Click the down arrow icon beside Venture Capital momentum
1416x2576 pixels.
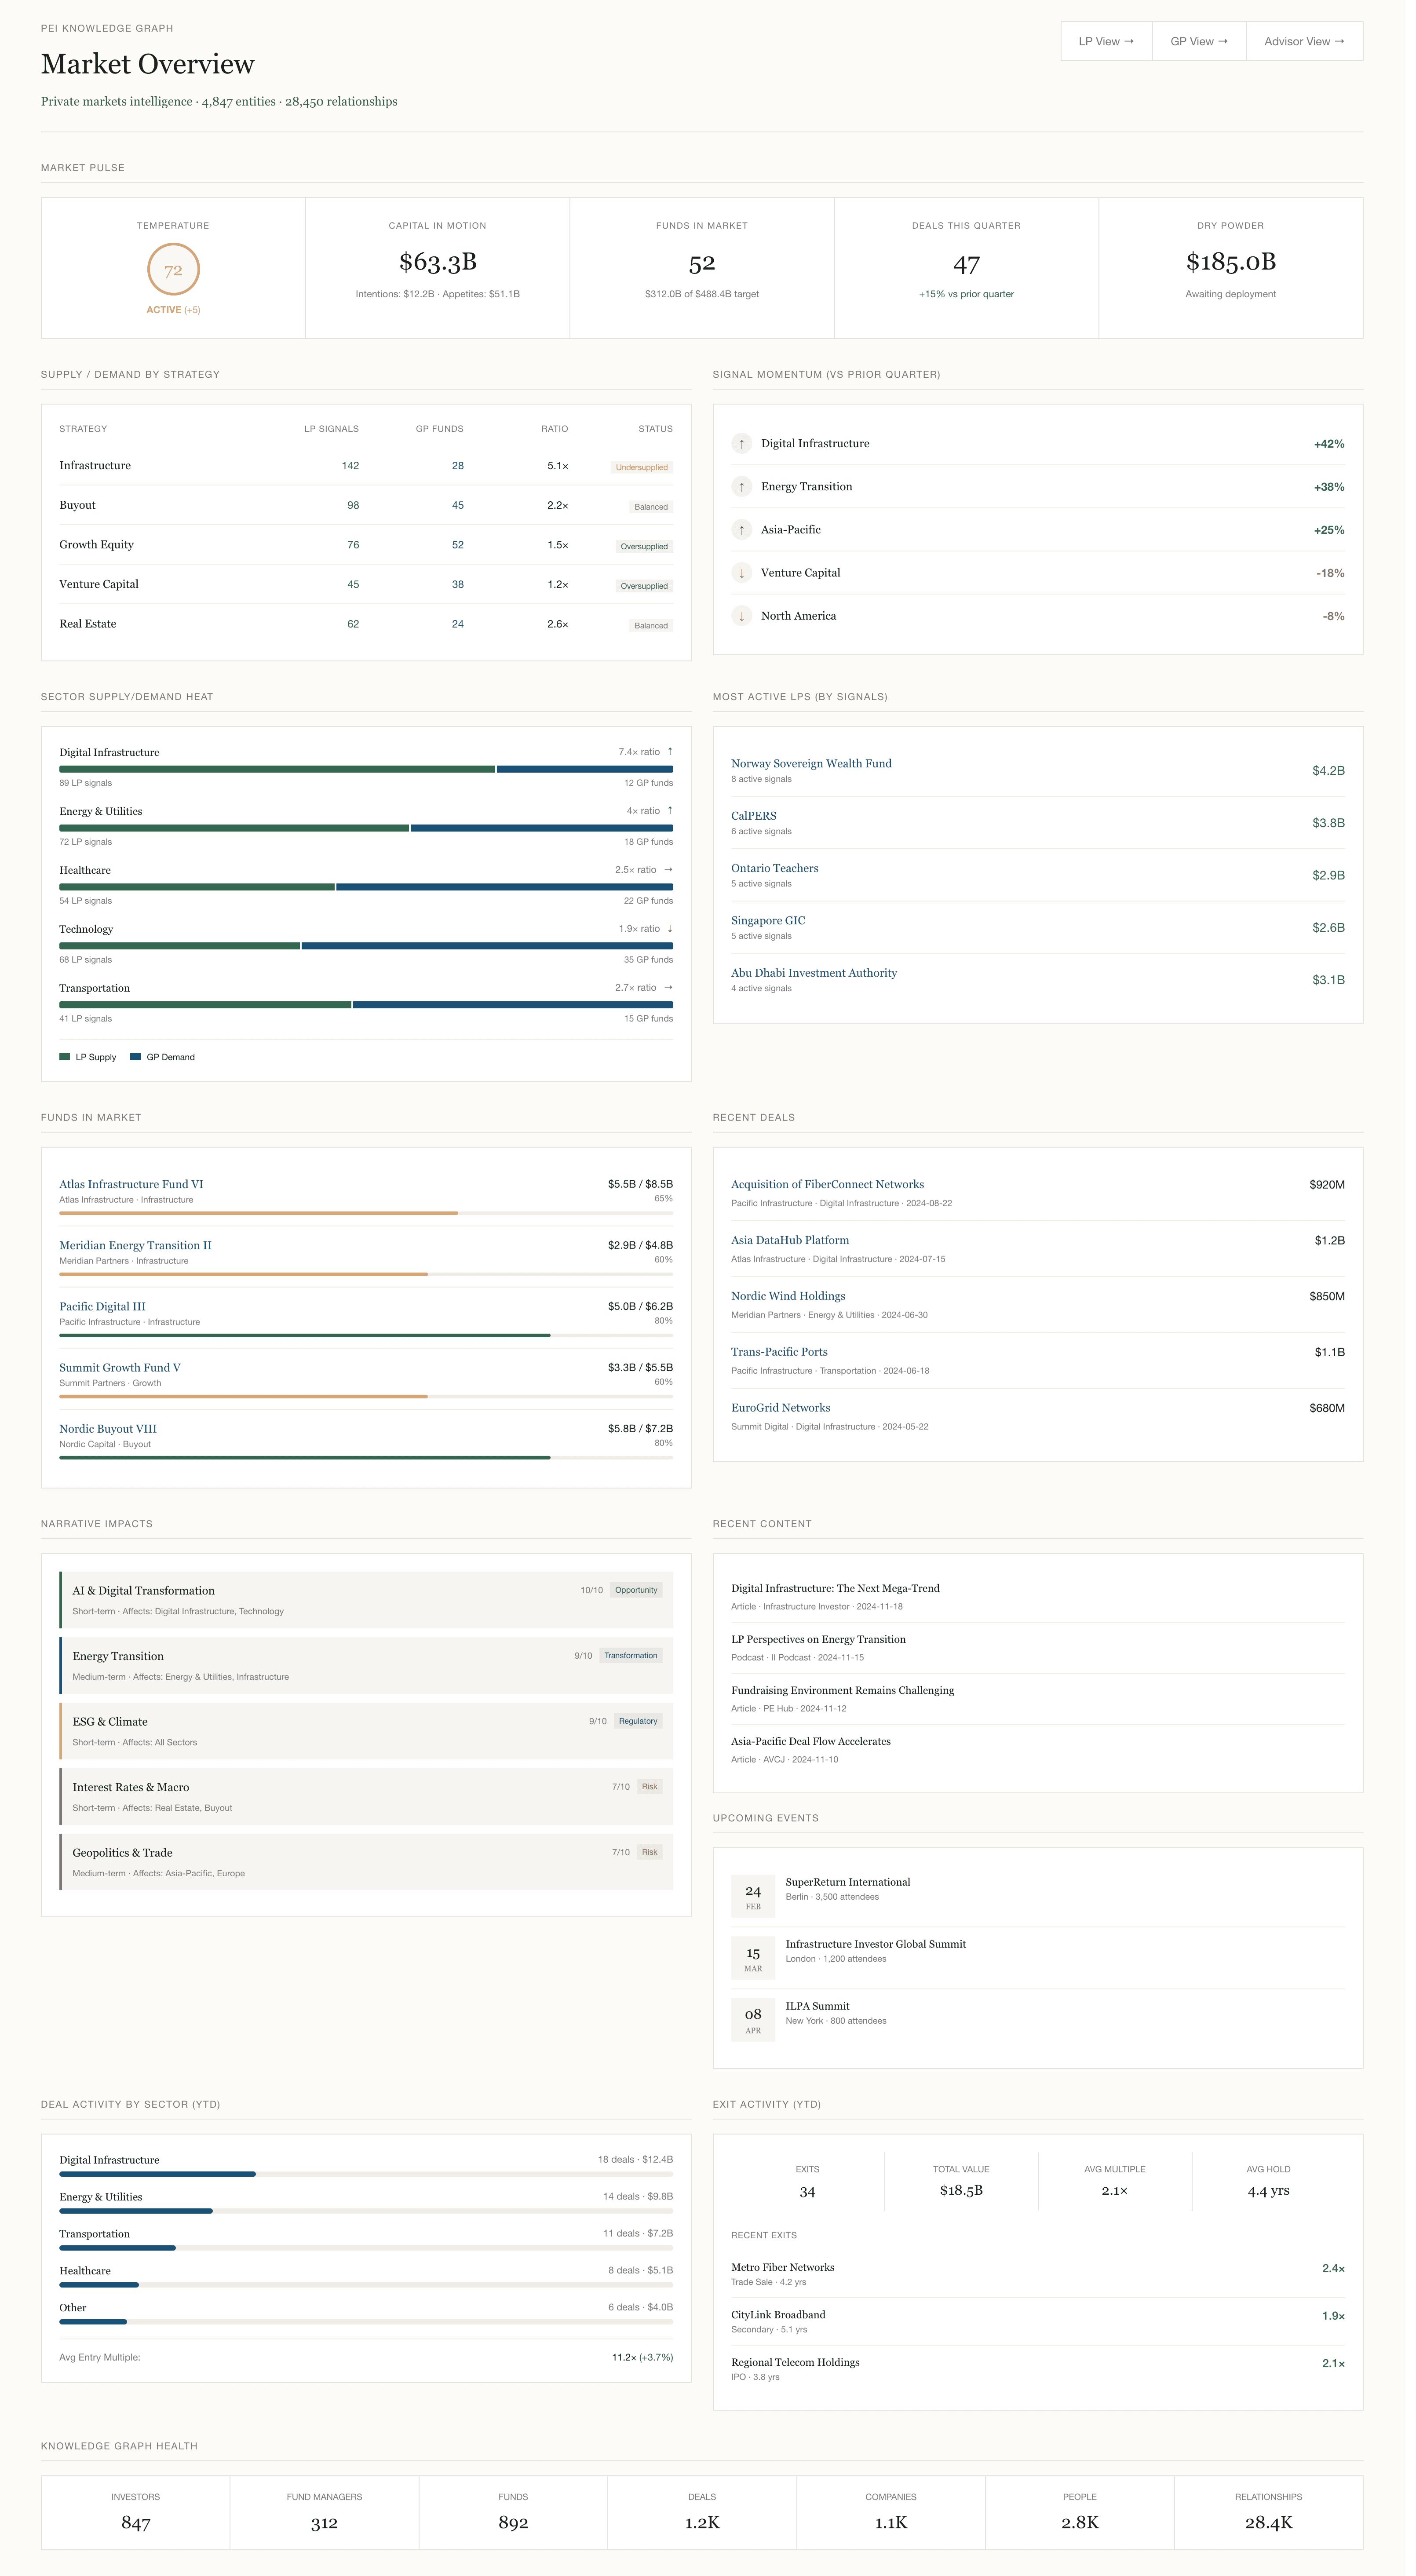point(741,573)
